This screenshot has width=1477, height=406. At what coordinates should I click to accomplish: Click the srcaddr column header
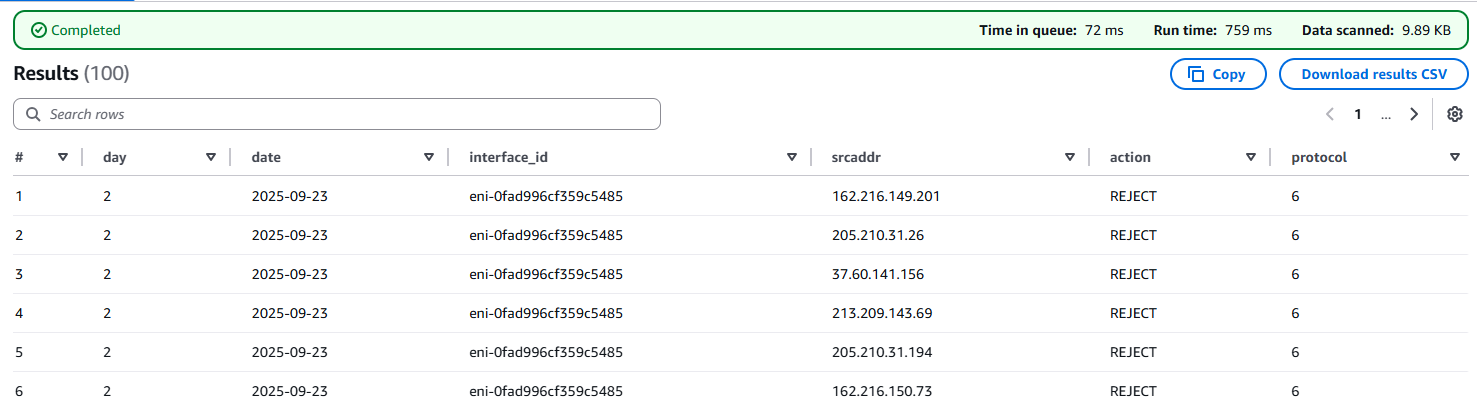(856, 157)
